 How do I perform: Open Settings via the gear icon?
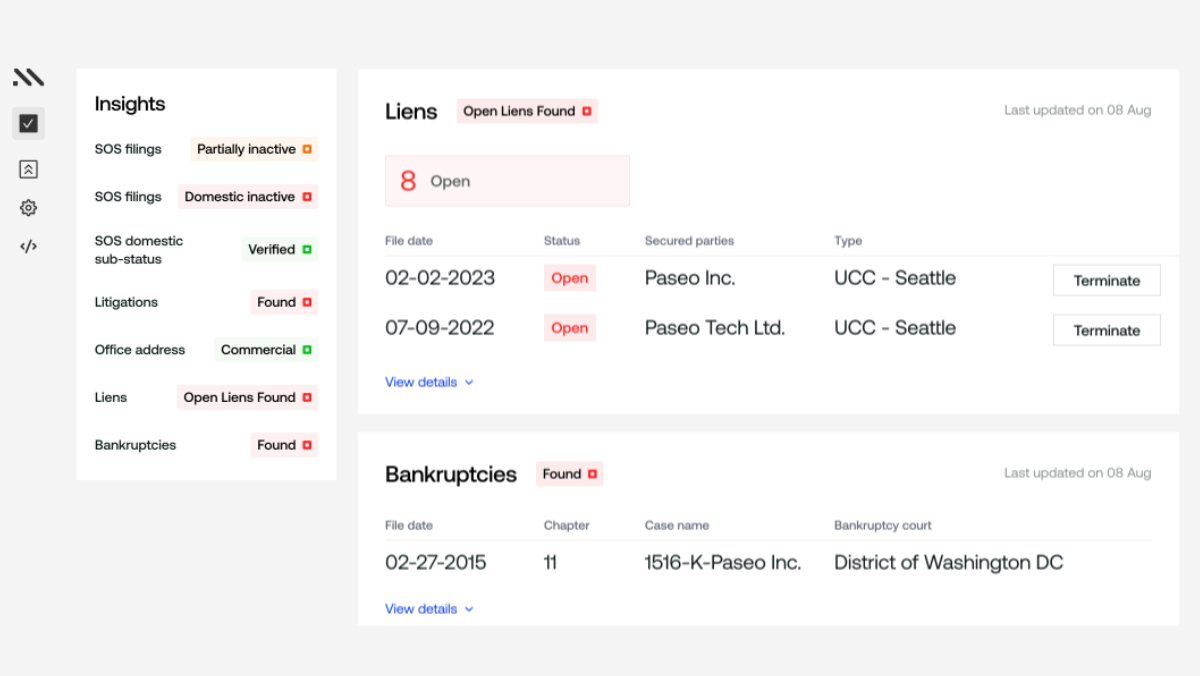(x=28, y=207)
